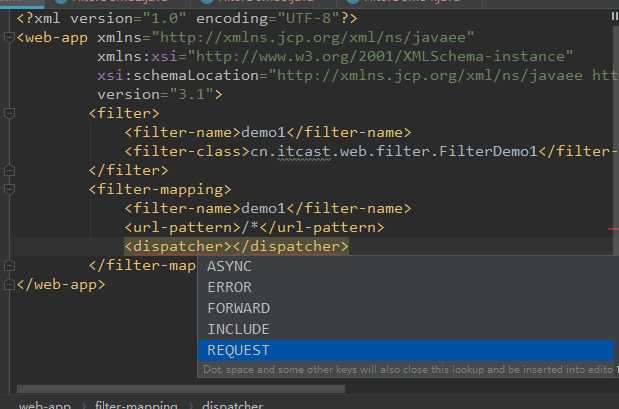Fold at the closing web-app tag marker
The image size is (619, 409).
pos(9,284)
